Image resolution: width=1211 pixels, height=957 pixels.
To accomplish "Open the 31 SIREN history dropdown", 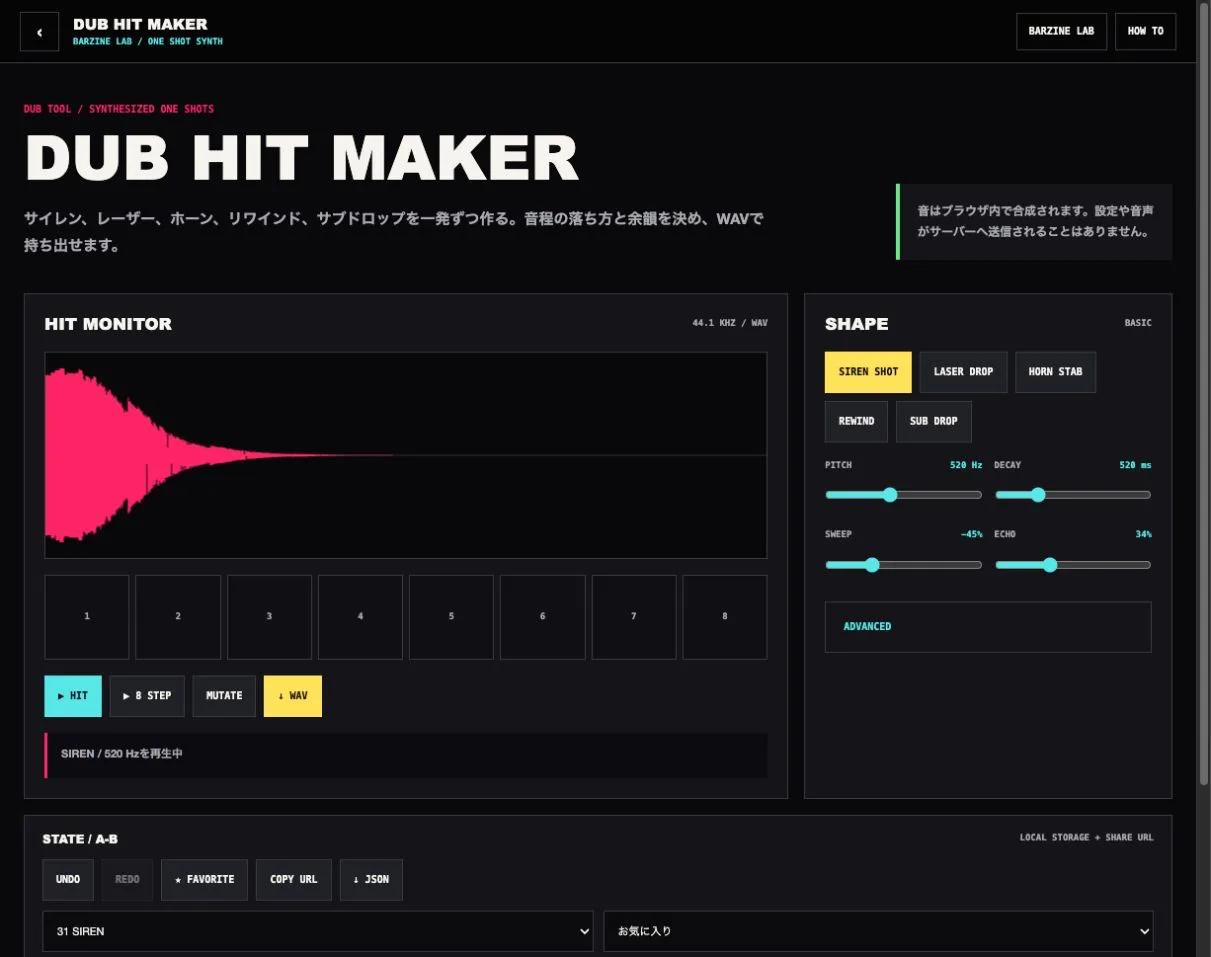I will (318, 931).
